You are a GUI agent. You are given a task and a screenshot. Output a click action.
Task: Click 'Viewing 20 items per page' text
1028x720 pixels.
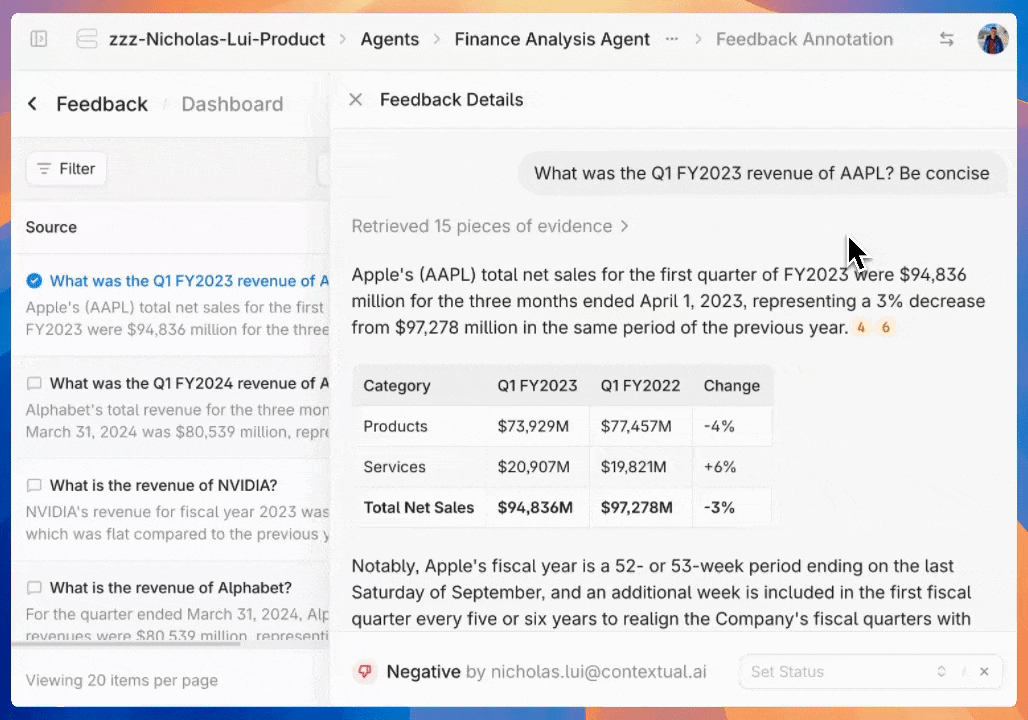[x=121, y=680]
